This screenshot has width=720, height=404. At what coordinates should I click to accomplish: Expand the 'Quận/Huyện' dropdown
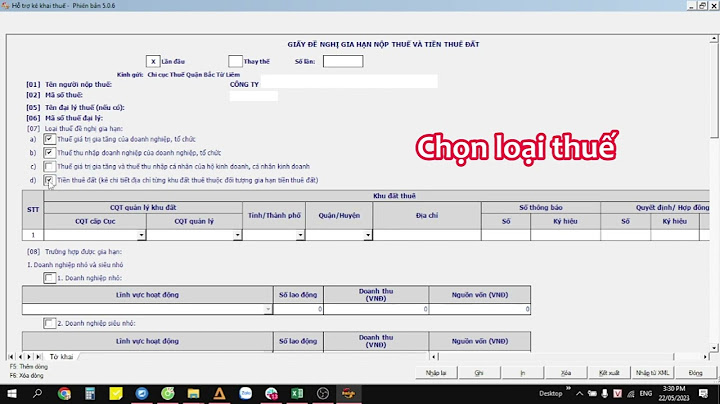coord(368,235)
